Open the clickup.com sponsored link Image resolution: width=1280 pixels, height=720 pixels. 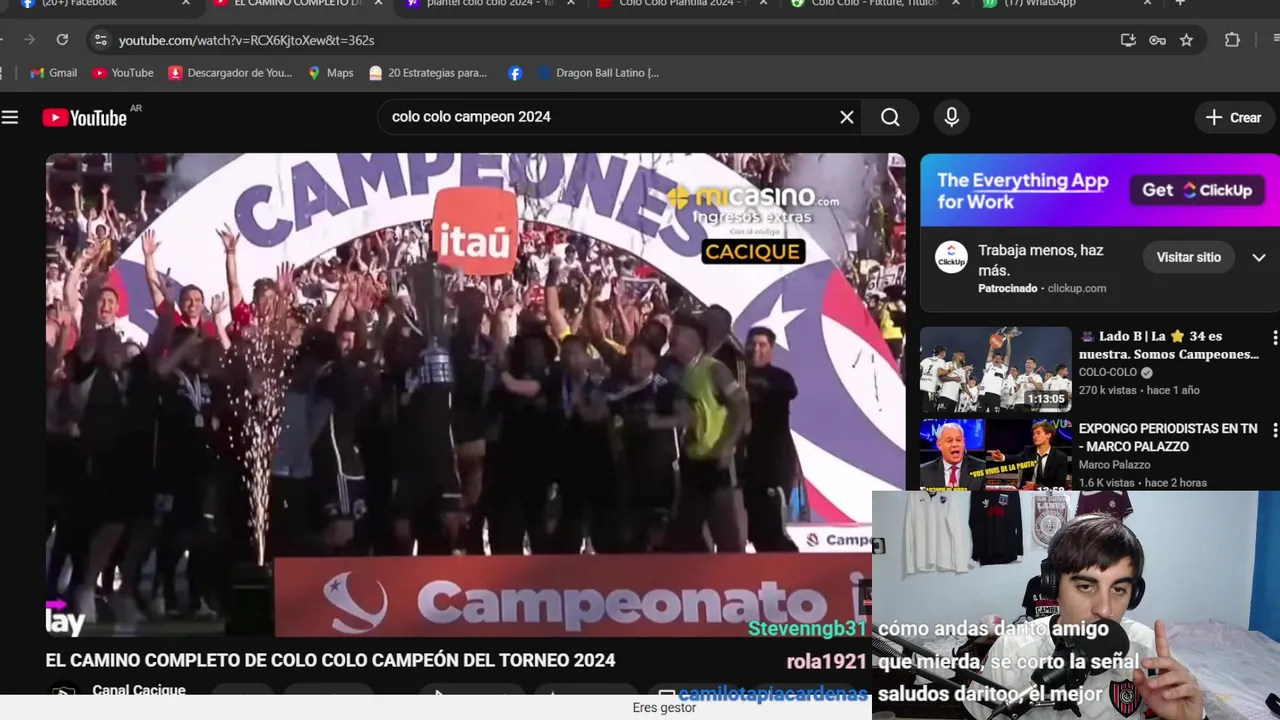(x=1076, y=288)
